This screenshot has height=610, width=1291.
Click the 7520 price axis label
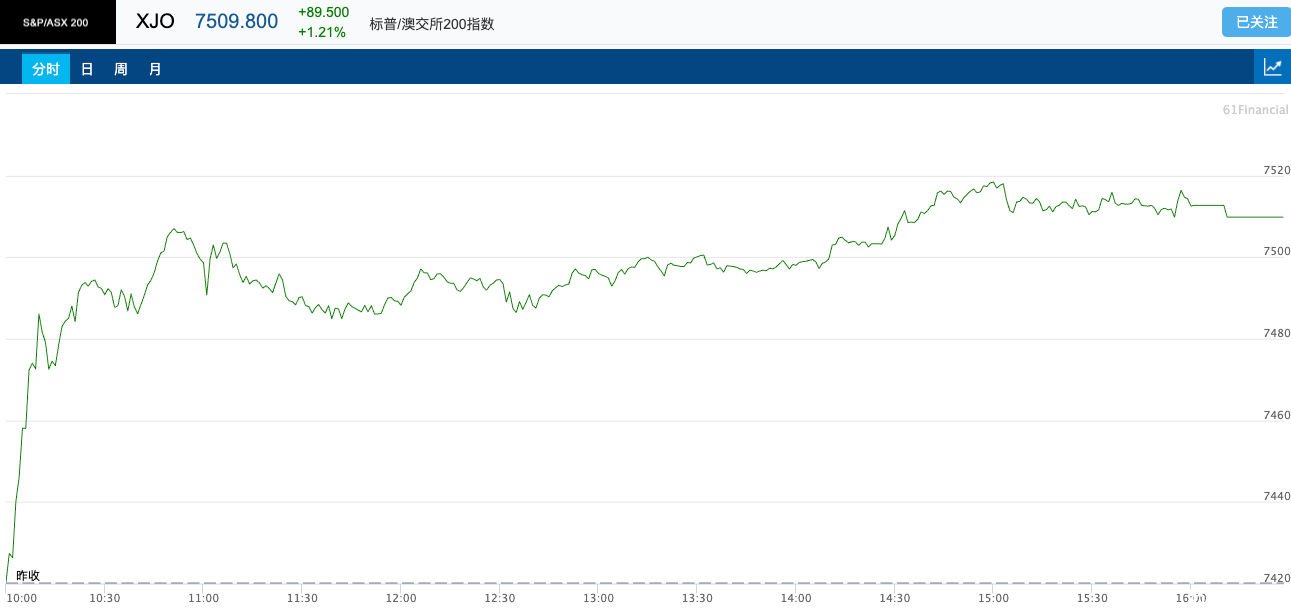(x=1276, y=170)
